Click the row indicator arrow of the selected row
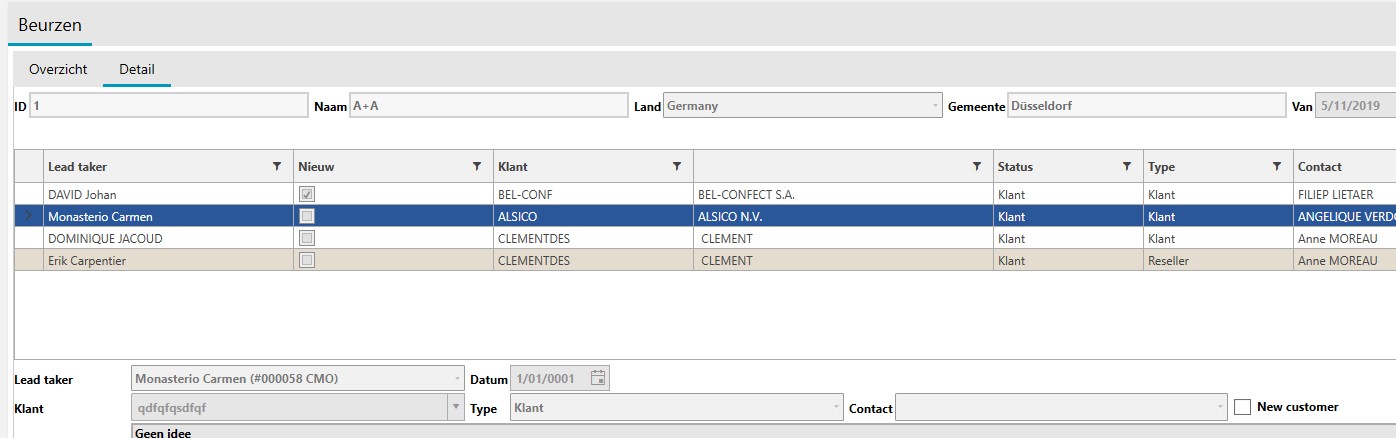1396x438 pixels. click(28, 216)
